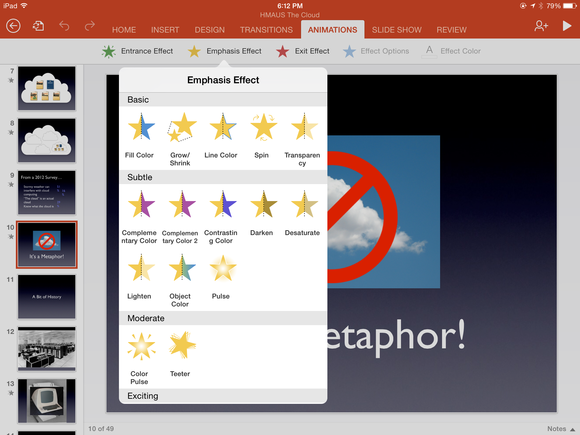Tap the battery indicator in status bar
Image resolution: width=580 pixels, height=435 pixels.
(x=569, y=6)
